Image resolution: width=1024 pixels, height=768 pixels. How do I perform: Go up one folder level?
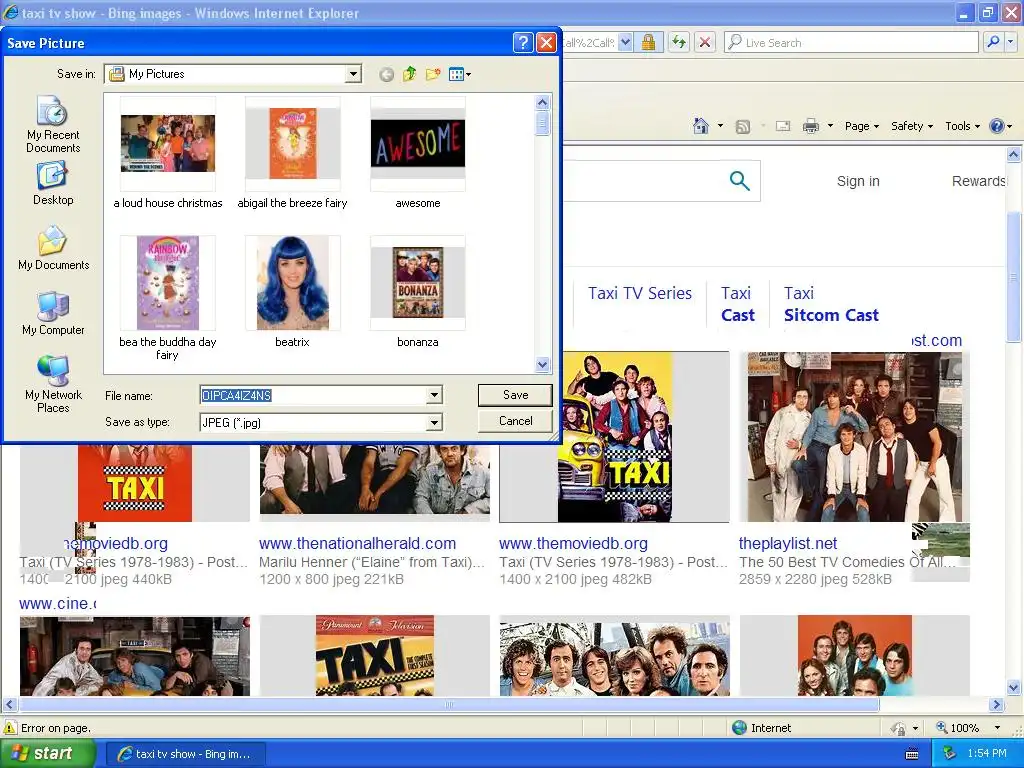coord(409,74)
